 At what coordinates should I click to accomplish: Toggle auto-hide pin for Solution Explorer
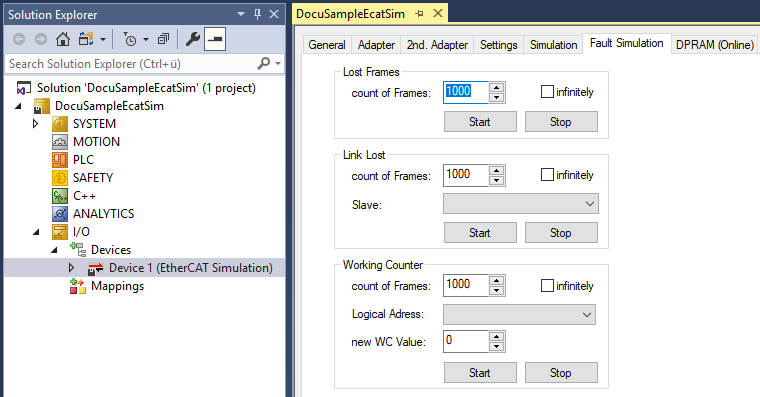[257, 14]
